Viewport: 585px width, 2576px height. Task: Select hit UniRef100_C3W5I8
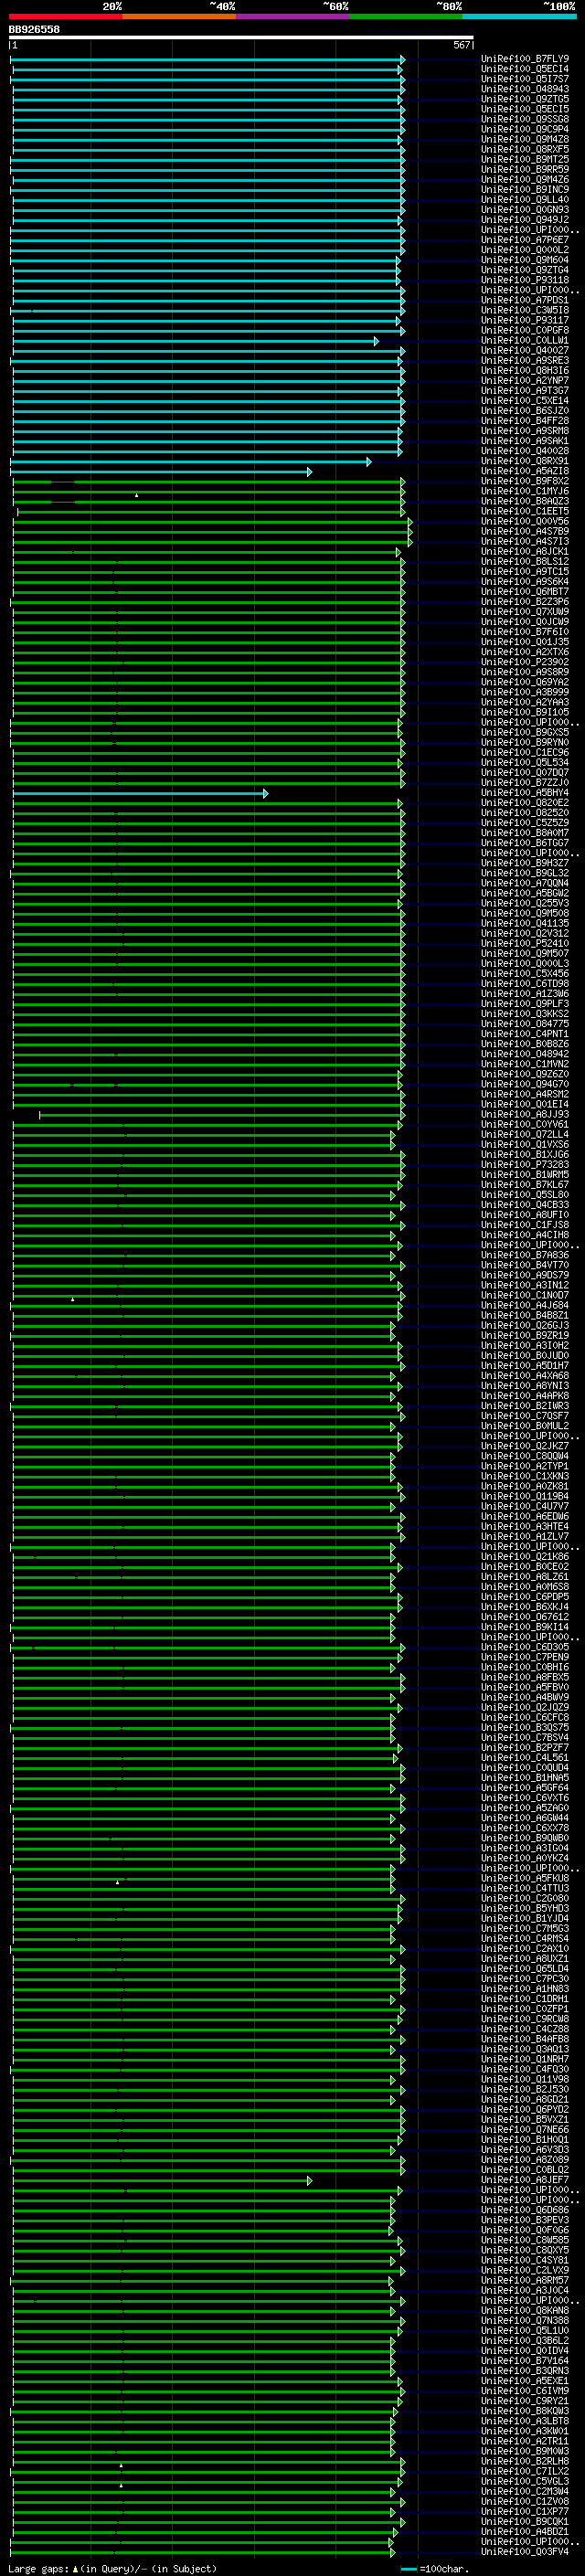[525, 310]
